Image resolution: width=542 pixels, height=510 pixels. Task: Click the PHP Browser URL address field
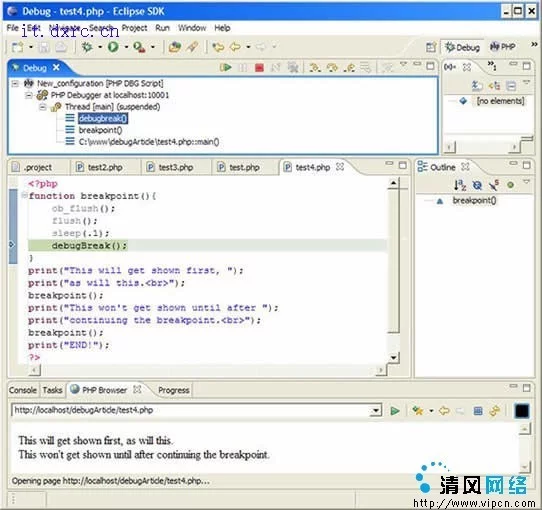tap(191, 410)
